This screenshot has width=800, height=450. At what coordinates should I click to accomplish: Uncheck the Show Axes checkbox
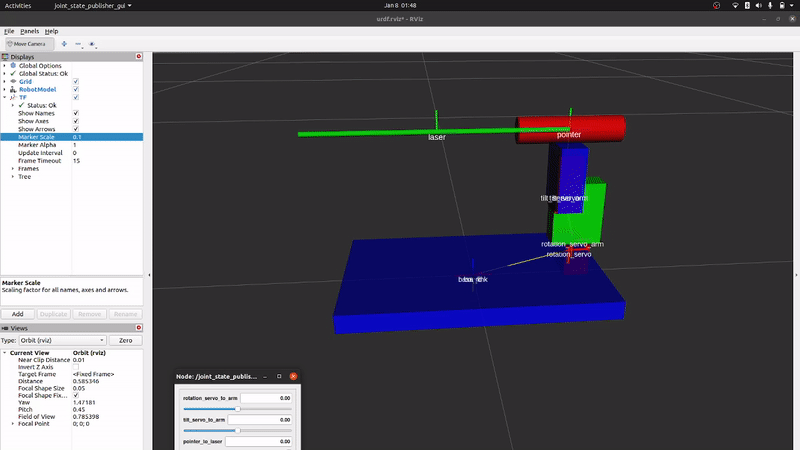click(x=76, y=121)
